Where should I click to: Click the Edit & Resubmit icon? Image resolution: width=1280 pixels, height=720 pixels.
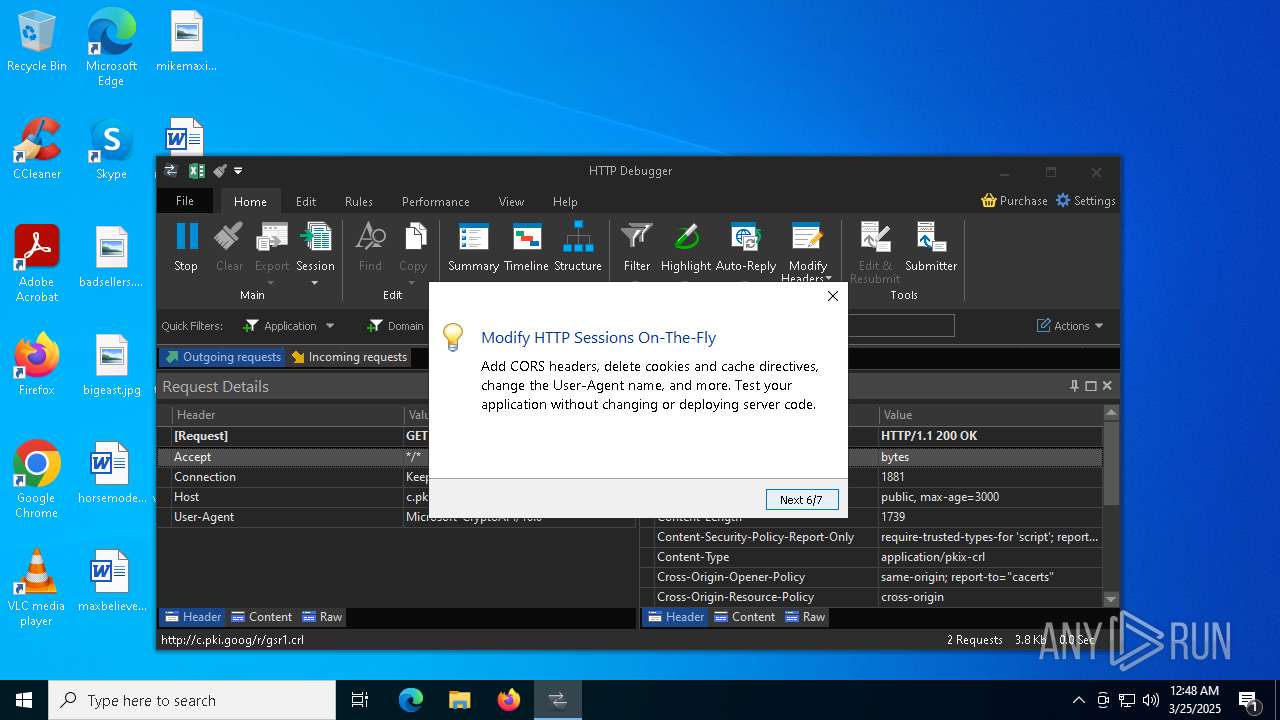(875, 236)
